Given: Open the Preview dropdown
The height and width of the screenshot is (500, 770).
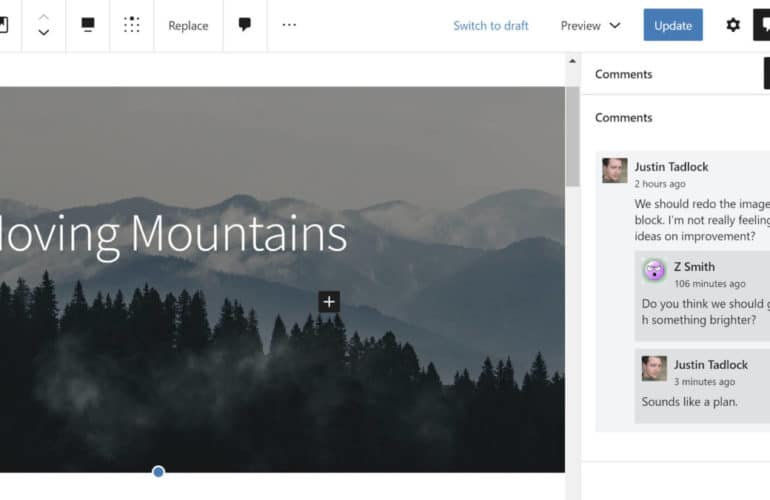Looking at the screenshot, I should tap(590, 26).
